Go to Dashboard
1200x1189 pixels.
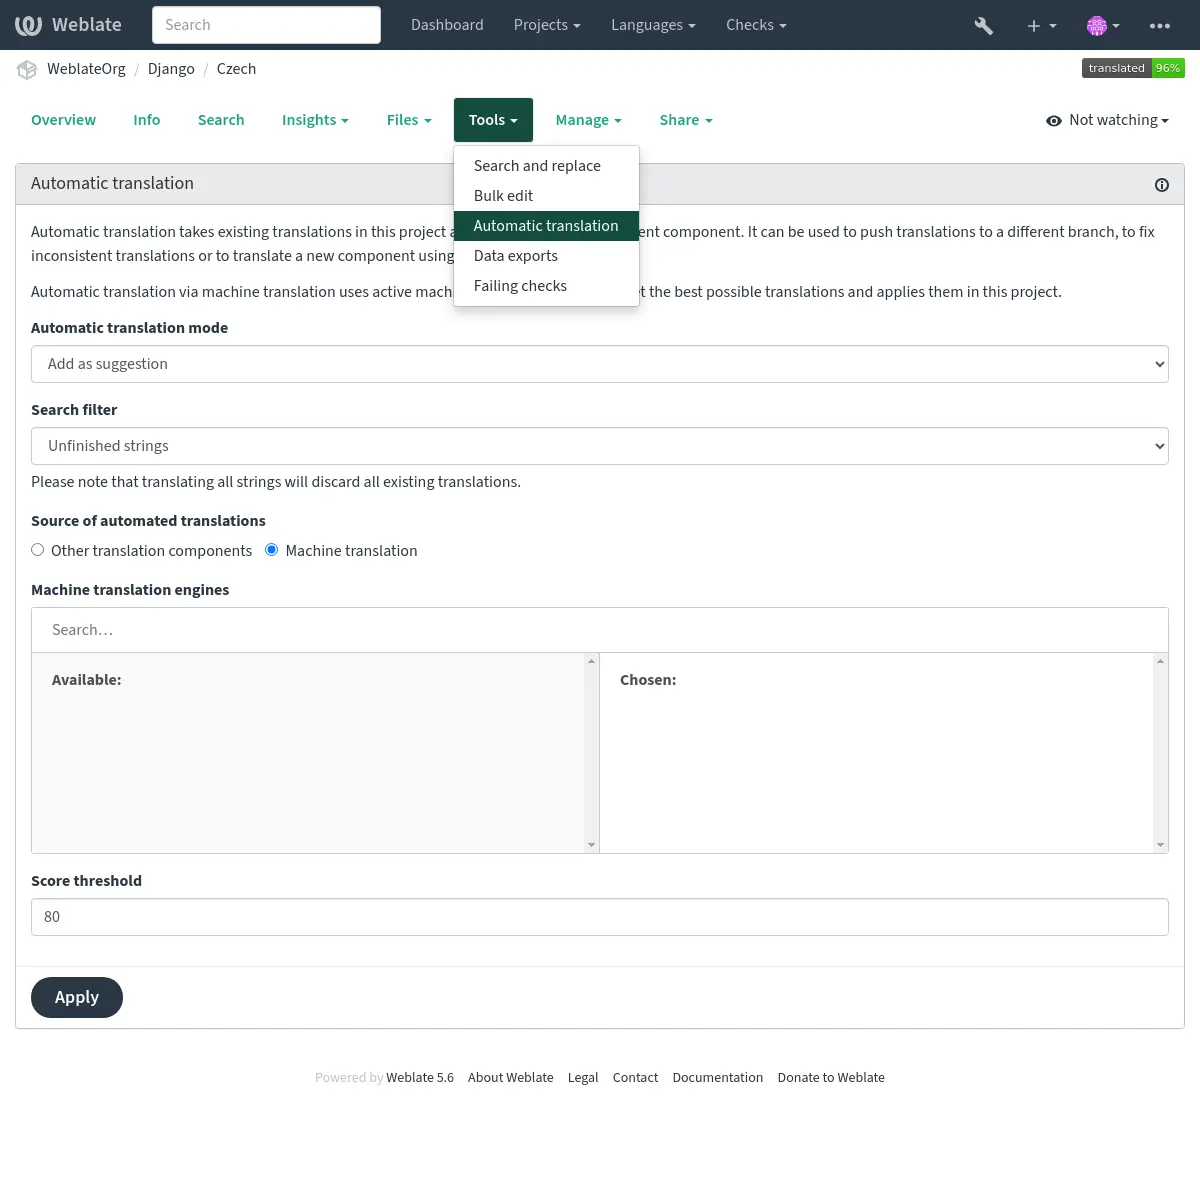click(x=447, y=25)
